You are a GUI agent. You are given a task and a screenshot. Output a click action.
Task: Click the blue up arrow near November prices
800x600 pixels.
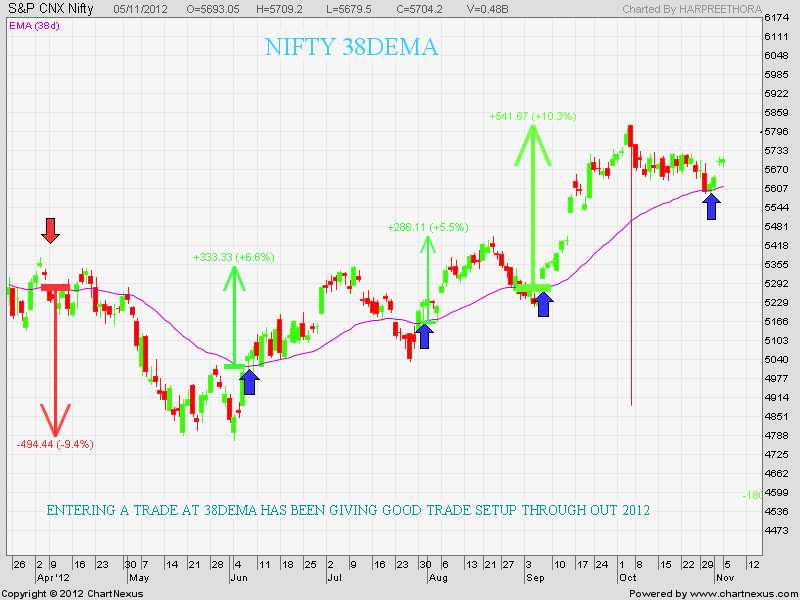[711, 205]
